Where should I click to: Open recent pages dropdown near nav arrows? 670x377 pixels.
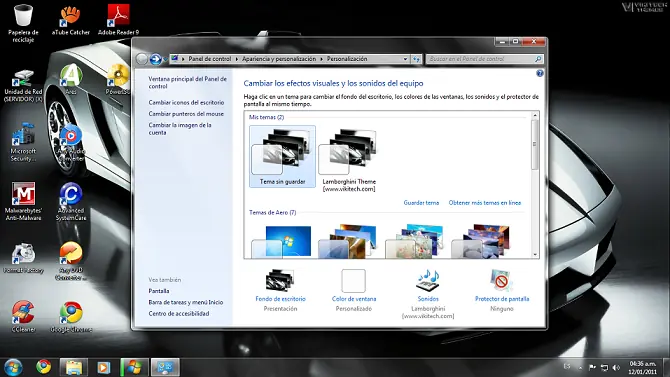pyautogui.click(x=165, y=59)
